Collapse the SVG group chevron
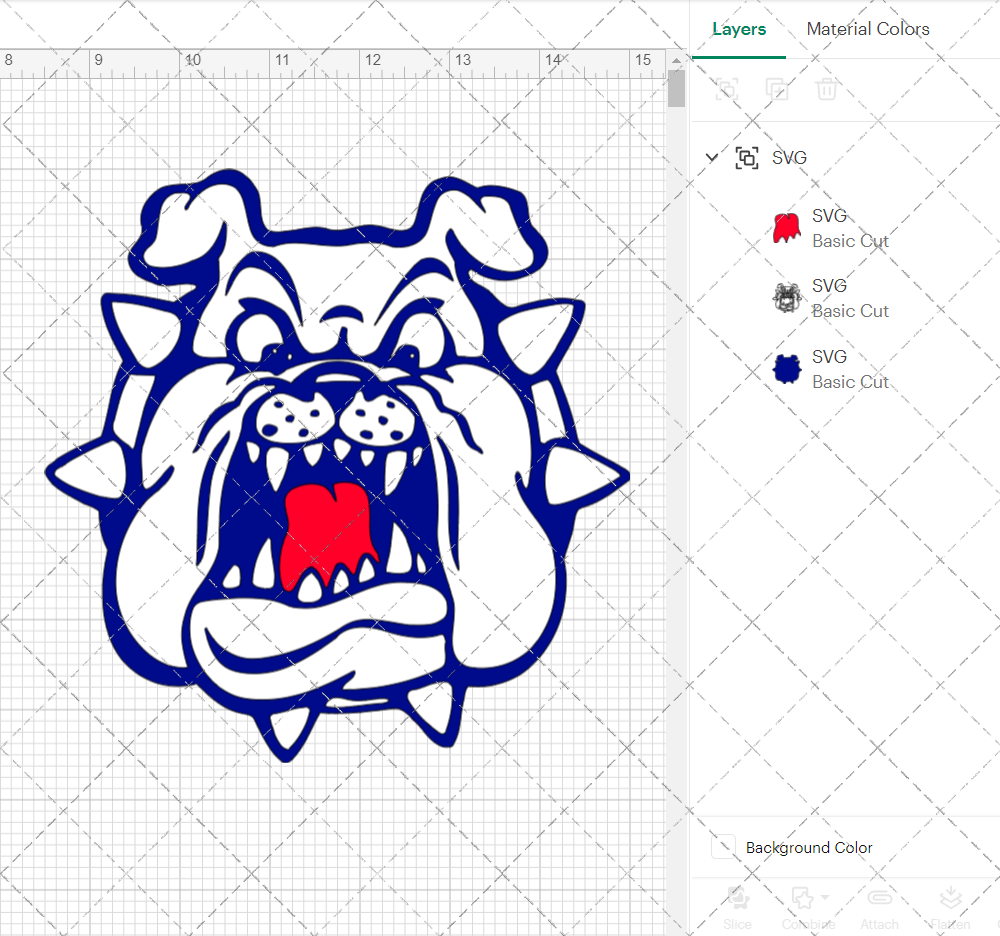The width and height of the screenshot is (1000, 936). coord(712,157)
